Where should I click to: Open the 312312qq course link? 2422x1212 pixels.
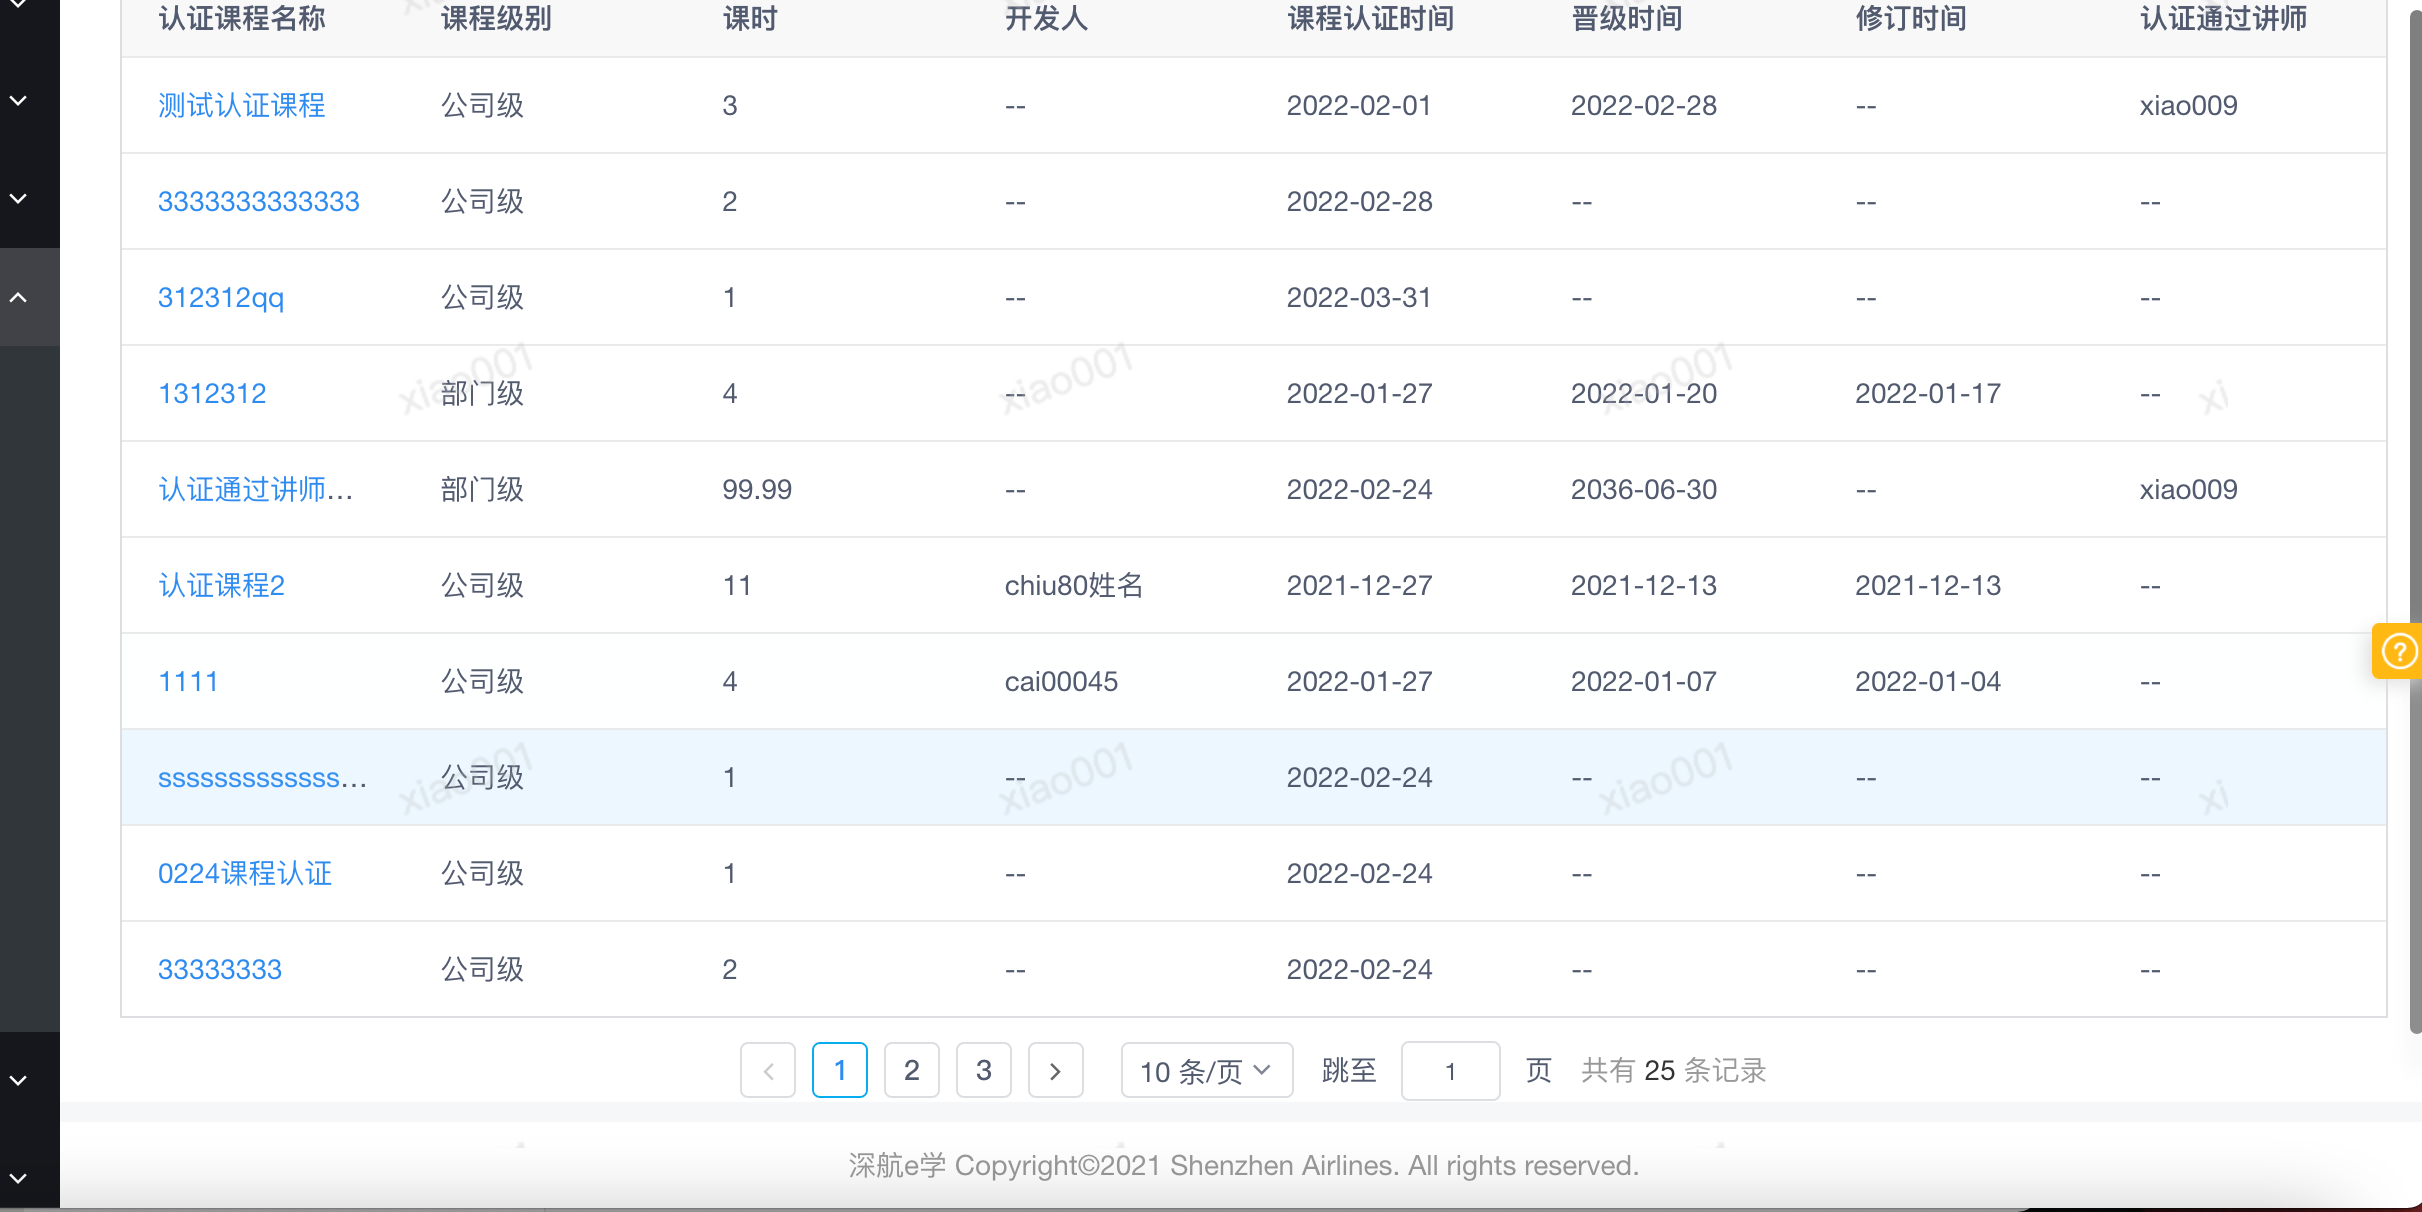(220, 297)
